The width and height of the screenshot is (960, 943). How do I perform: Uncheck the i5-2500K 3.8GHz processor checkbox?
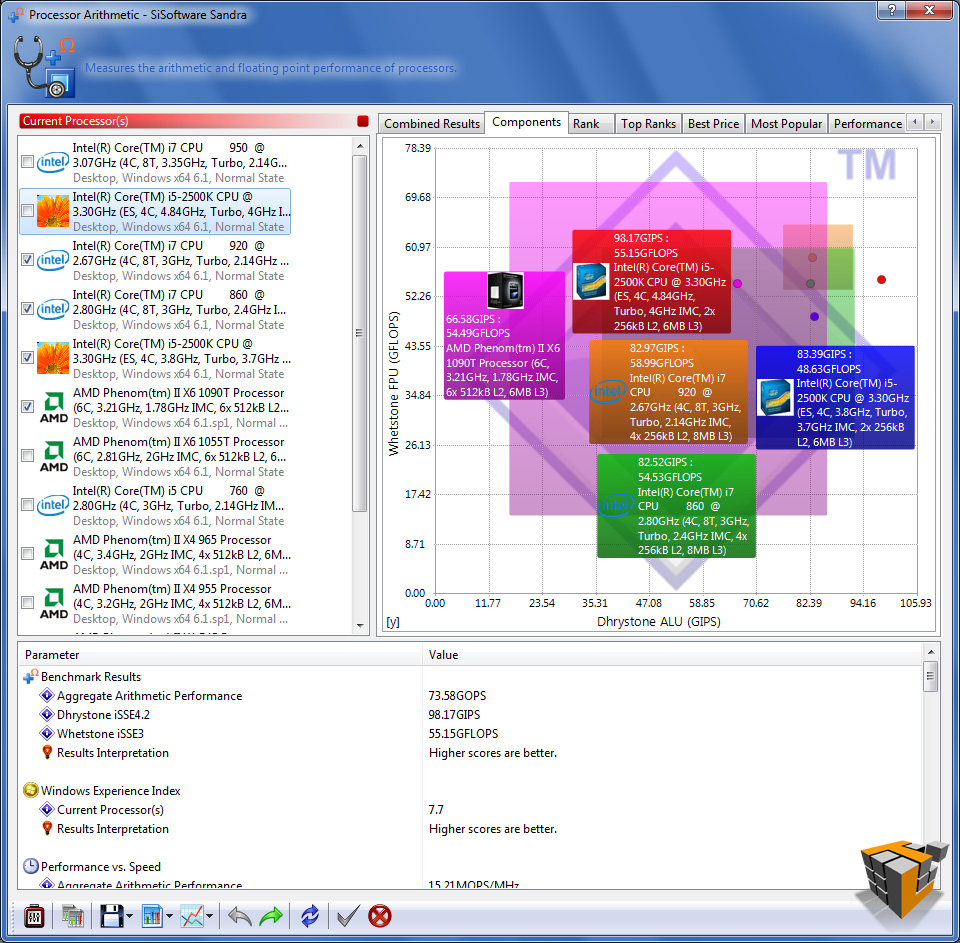(x=28, y=358)
